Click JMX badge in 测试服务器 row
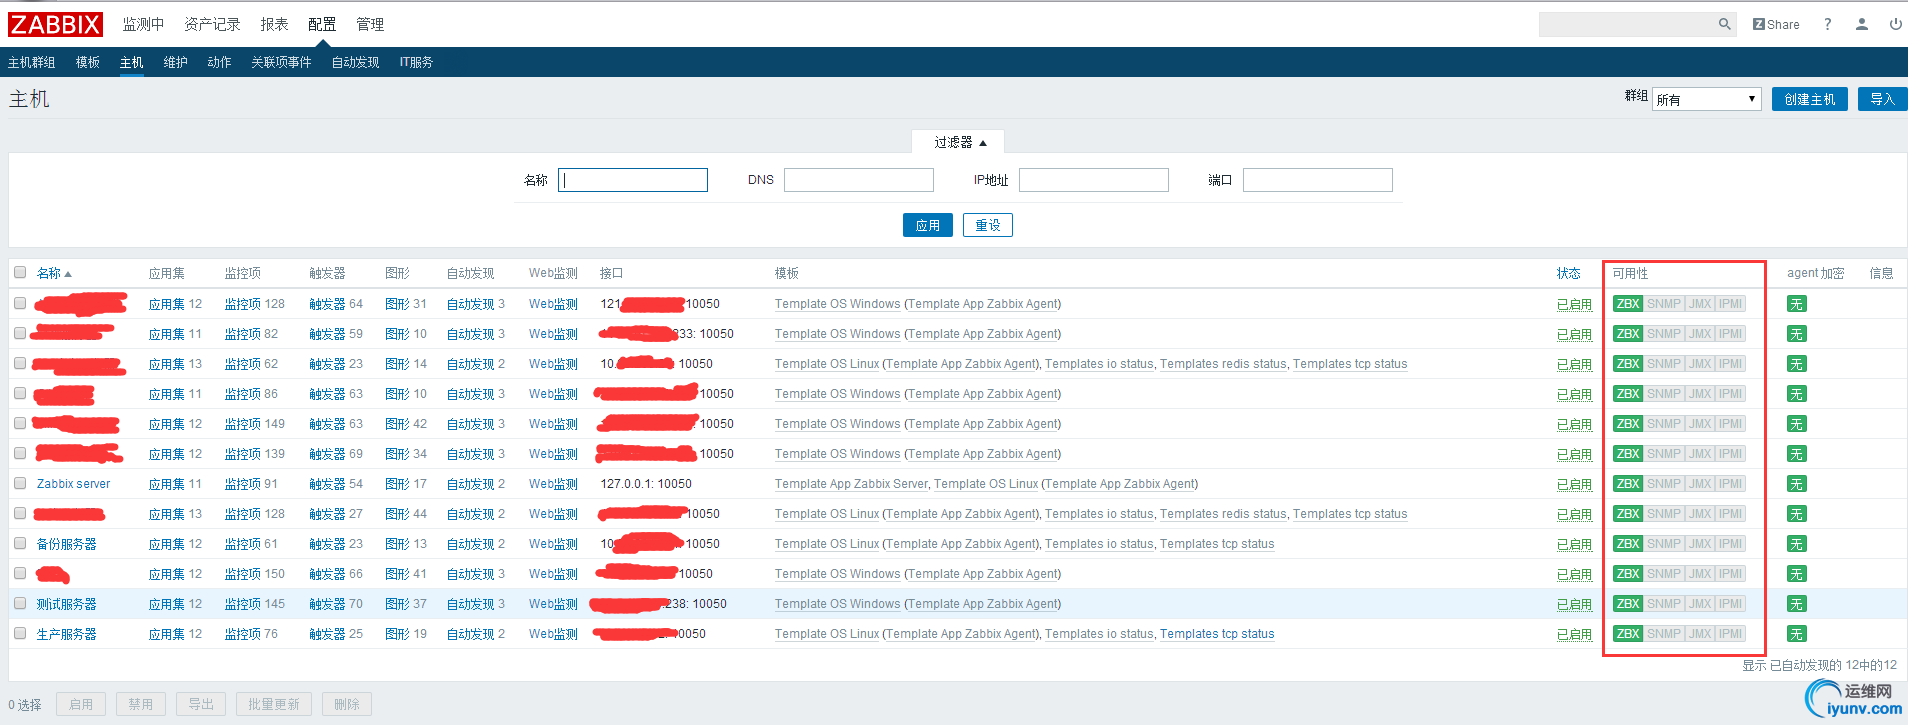Viewport: 1908px width, 725px height. pyautogui.click(x=1700, y=604)
